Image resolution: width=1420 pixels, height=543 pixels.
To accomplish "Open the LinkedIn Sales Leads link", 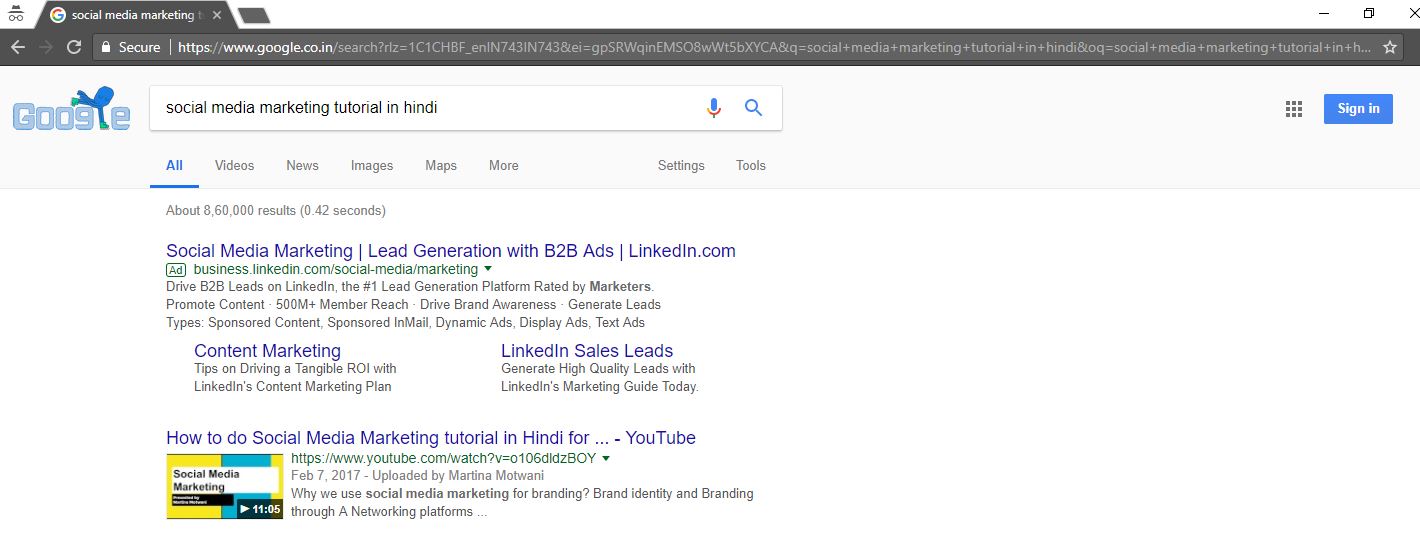I will tap(586, 351).
